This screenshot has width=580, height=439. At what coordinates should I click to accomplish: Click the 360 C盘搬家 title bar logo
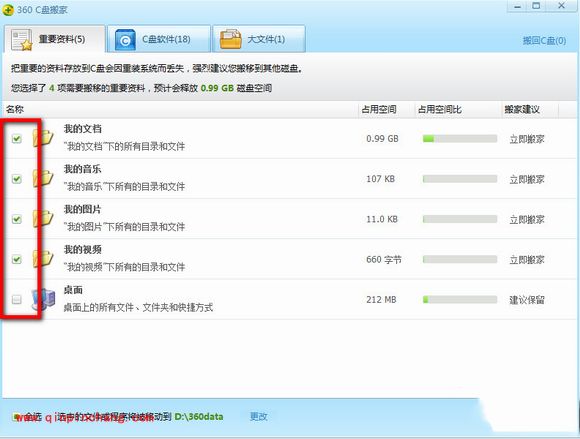tap(8, 9)
